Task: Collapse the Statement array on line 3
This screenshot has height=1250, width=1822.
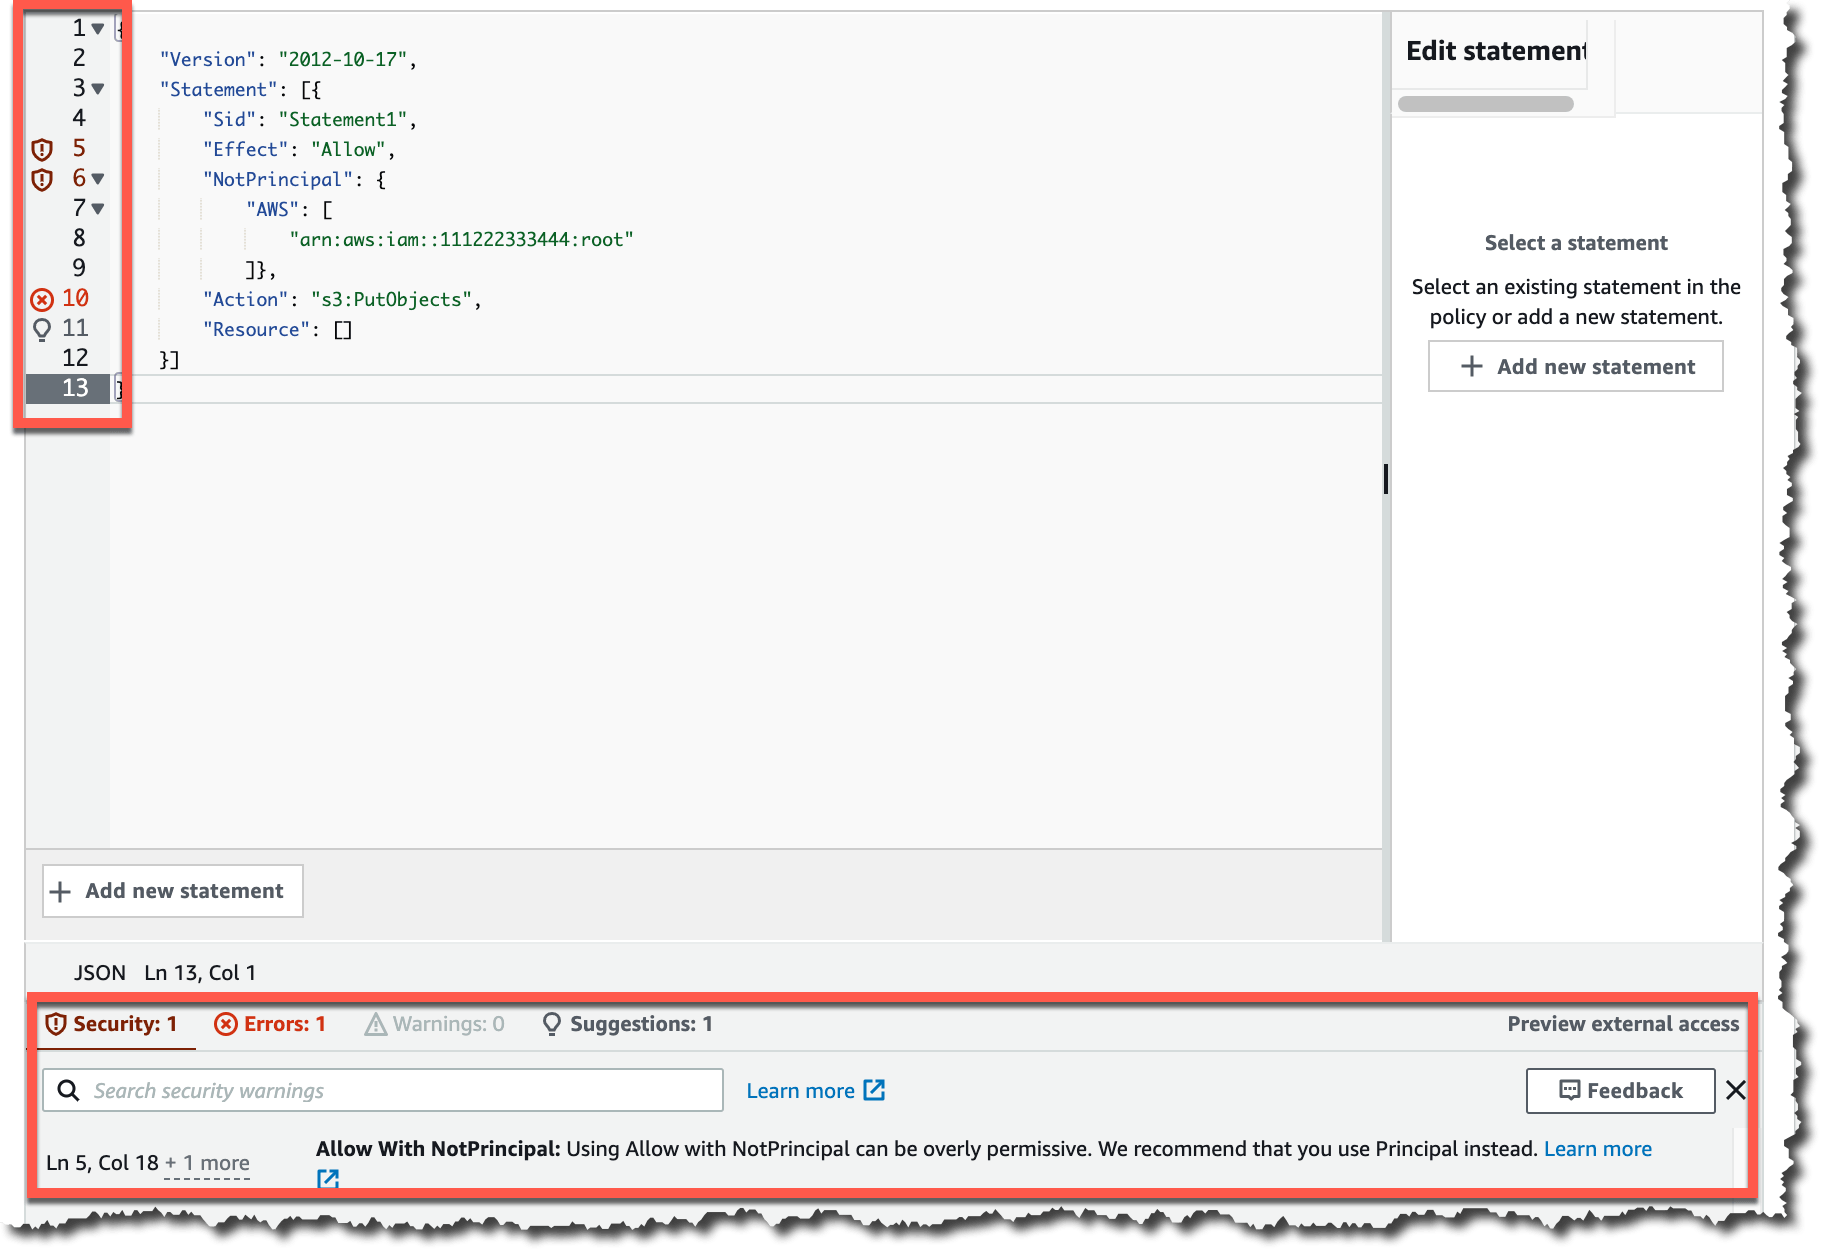Action: (x=97, y=88)
